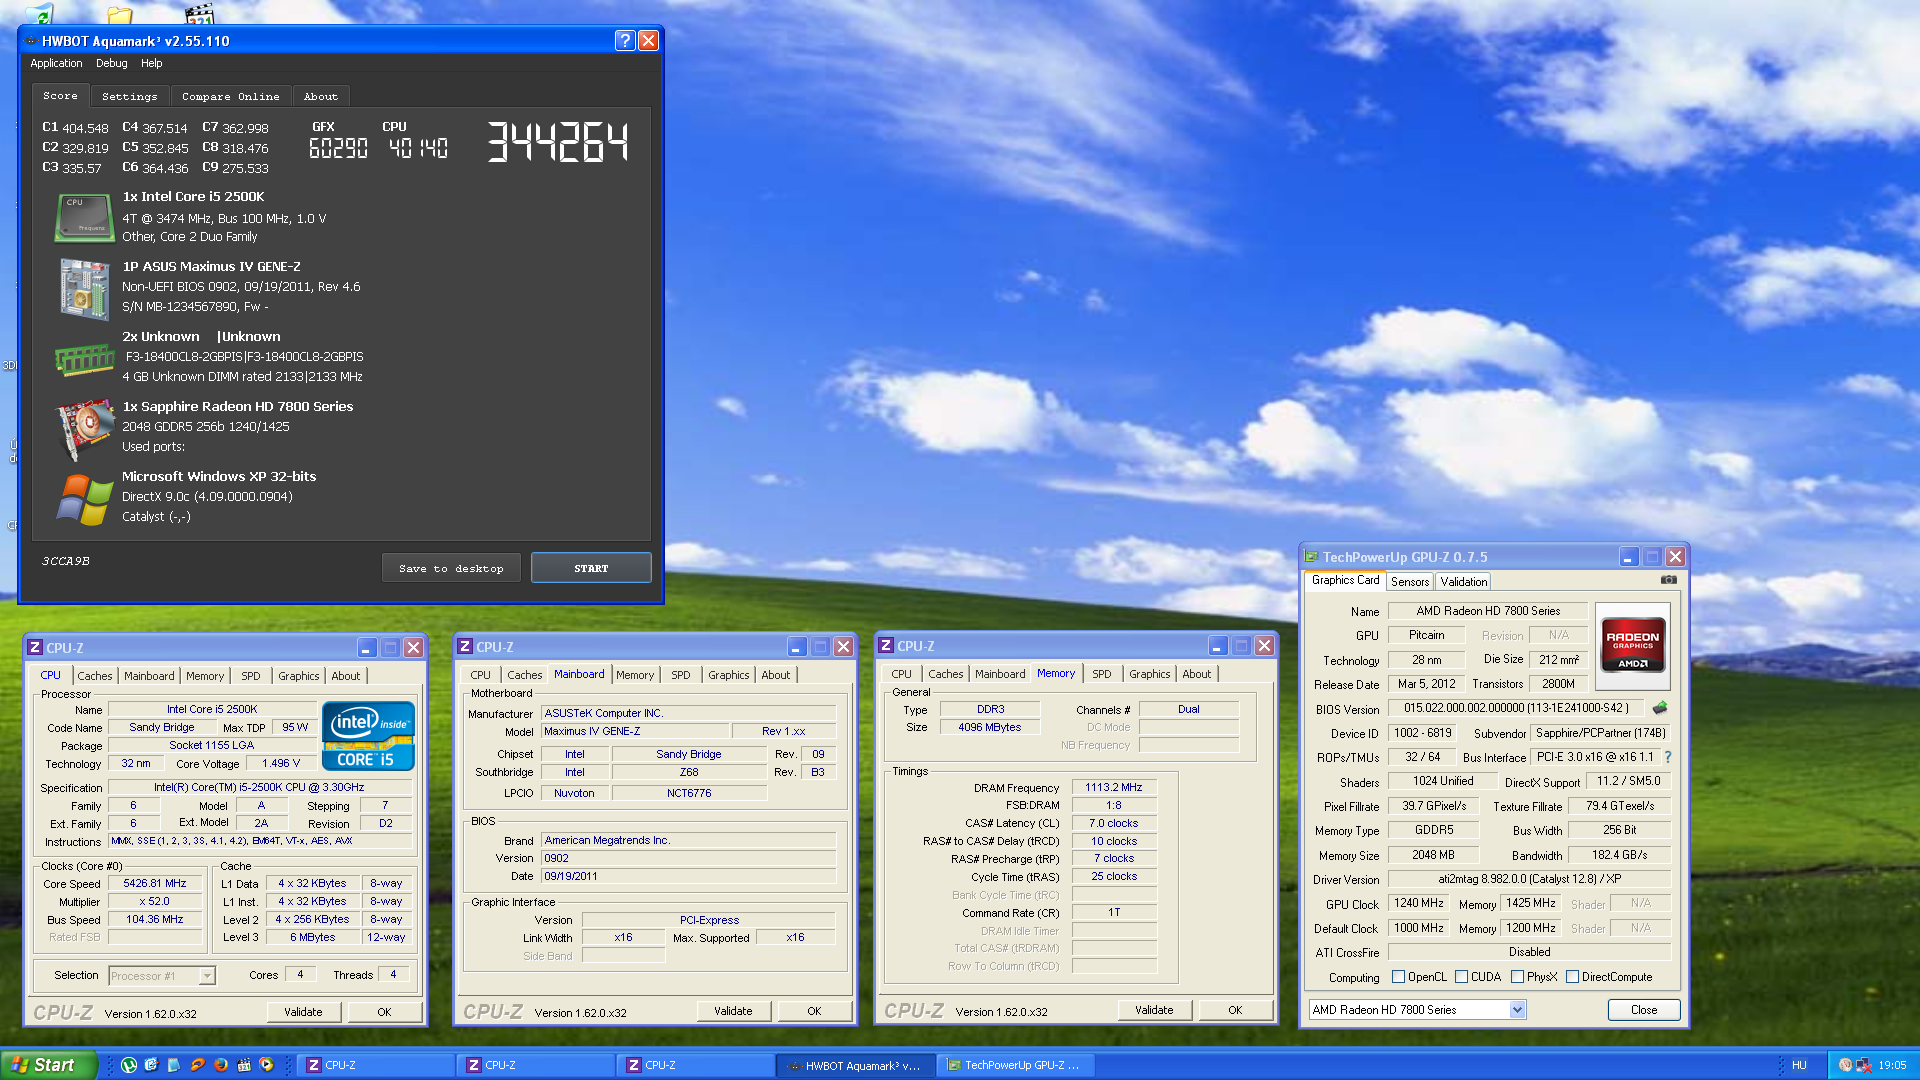Click the GPU-Z BIOS save chip icon
Image resolution: width=1920 pixels, height=1080 pixels.
point(1660,708)
